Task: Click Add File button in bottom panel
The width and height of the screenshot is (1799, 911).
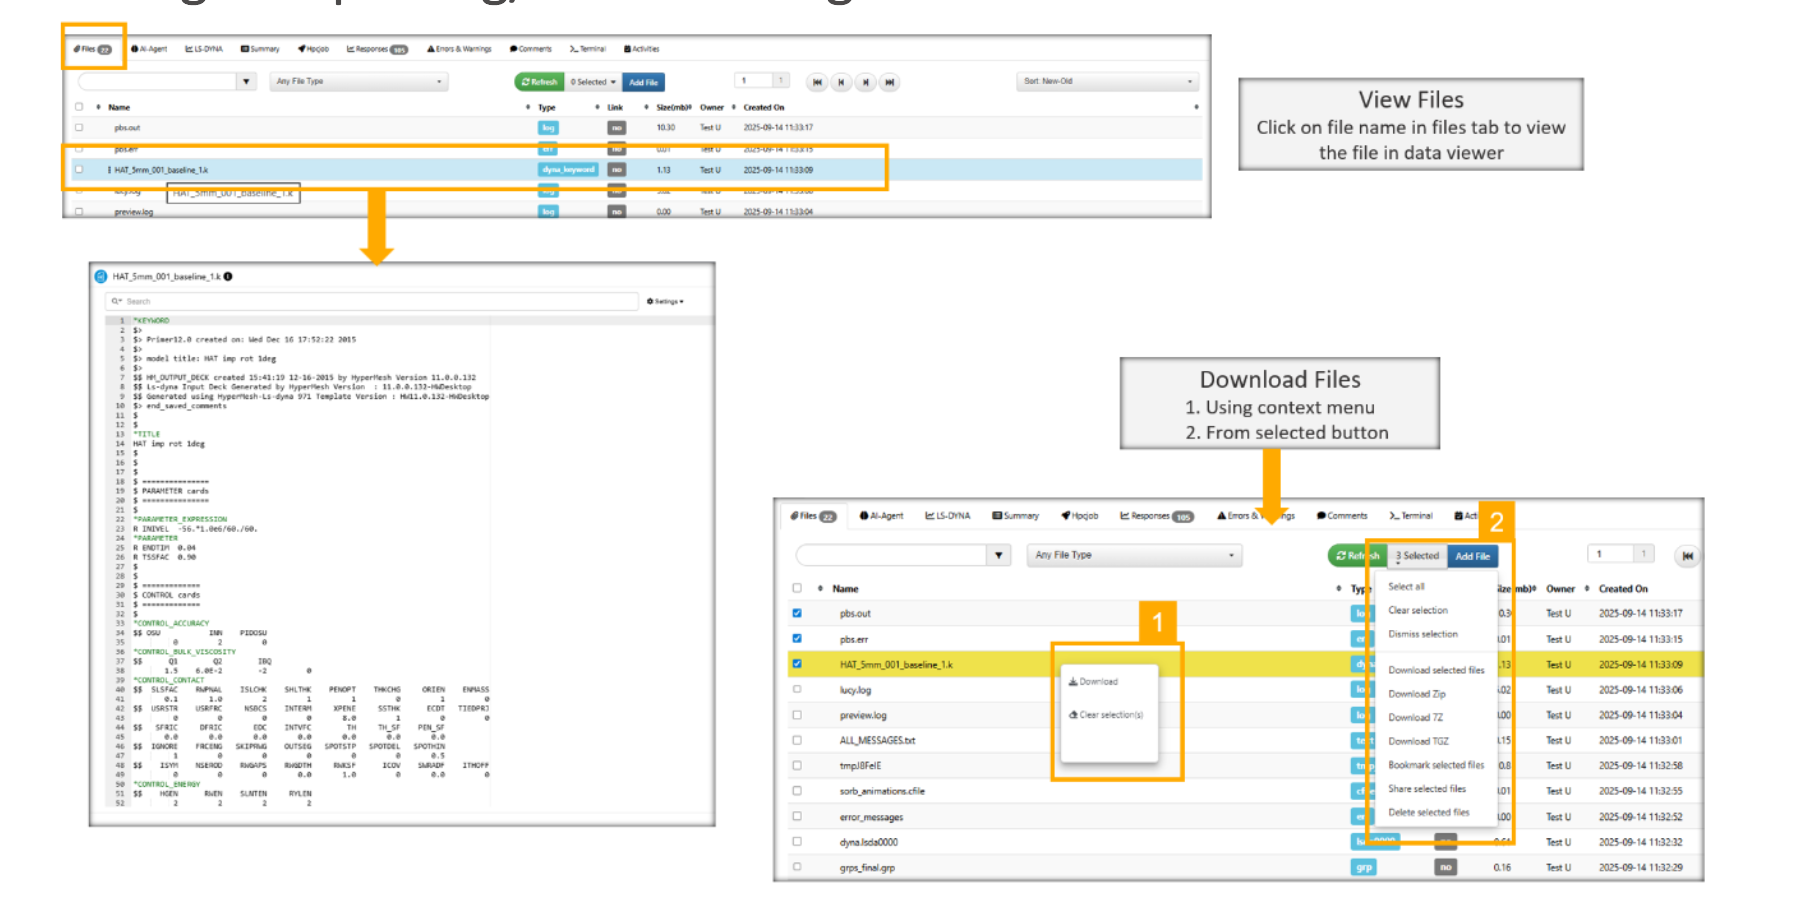Action: point(1472,556)
